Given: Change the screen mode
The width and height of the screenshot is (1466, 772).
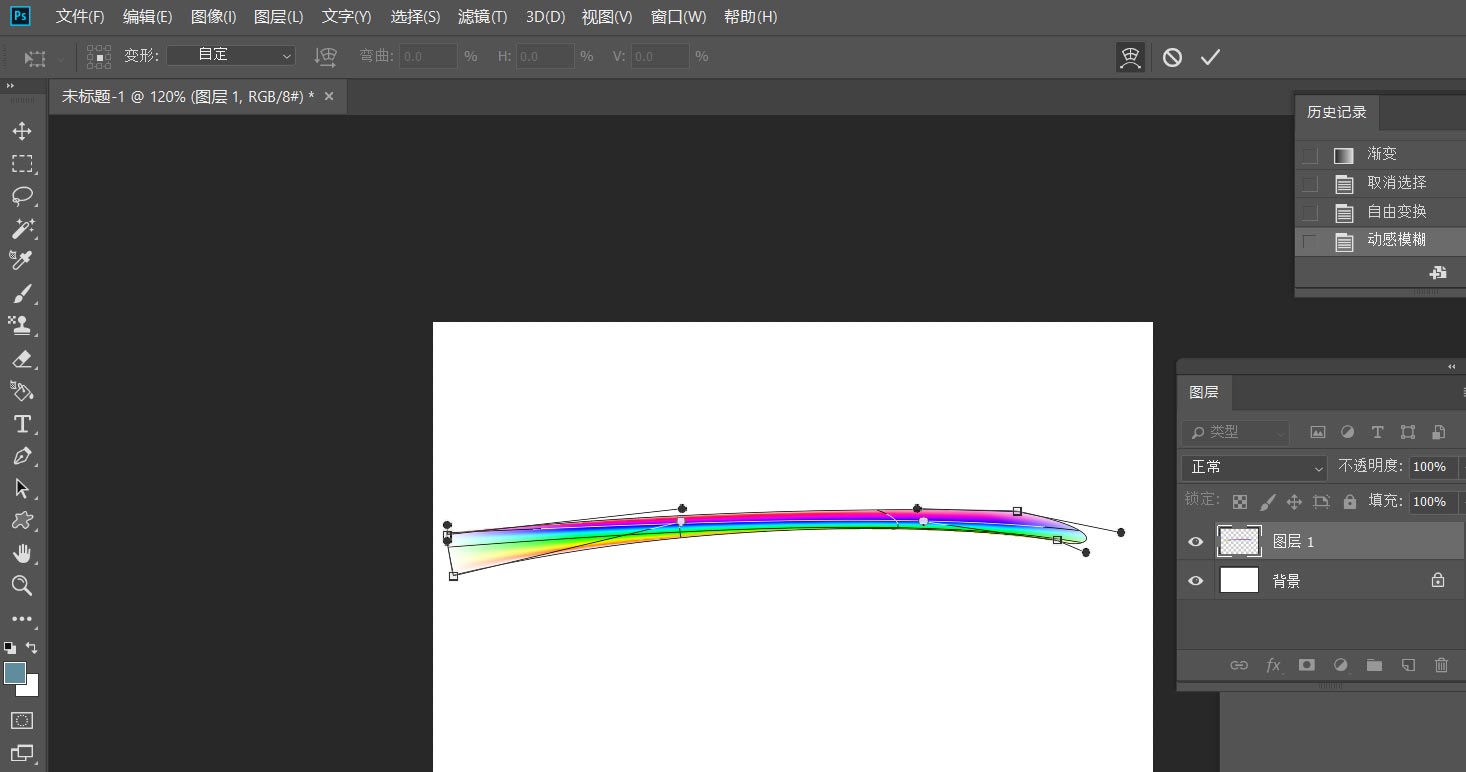Looking at the screenshot, I should pos(22,753).
